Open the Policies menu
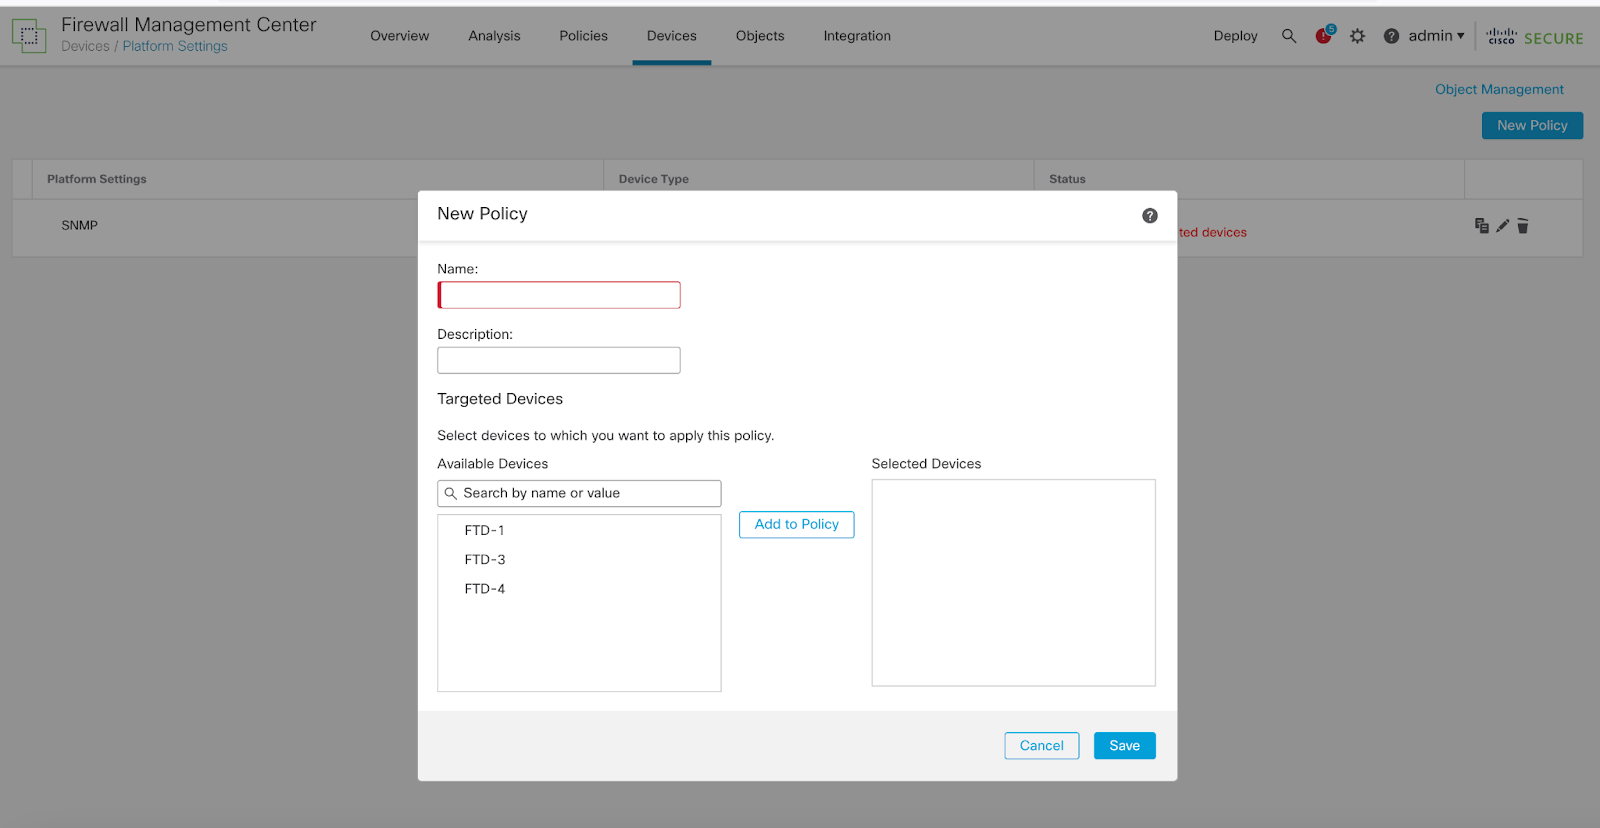Image resolution: width=1600 pixels, height=828 pixels. [583, 36]
